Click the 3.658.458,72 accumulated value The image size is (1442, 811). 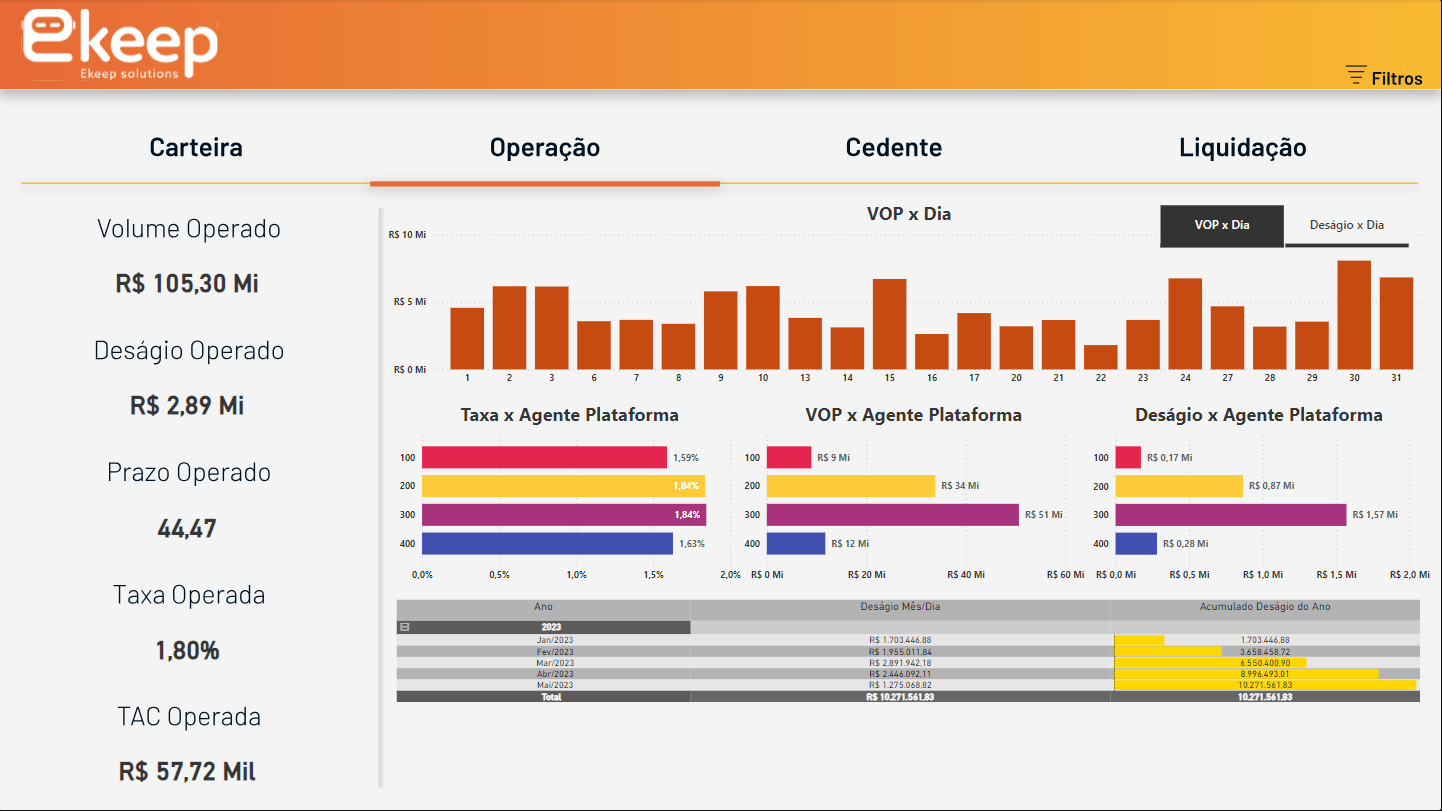pyautogui.click(x=1265, y=651)
